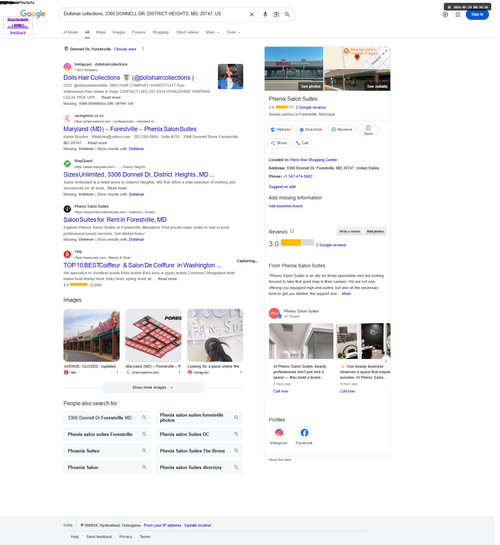Open Salon Suites for Rent in Forestville result
The image size is (500, 545).
(x=115, y=220)
